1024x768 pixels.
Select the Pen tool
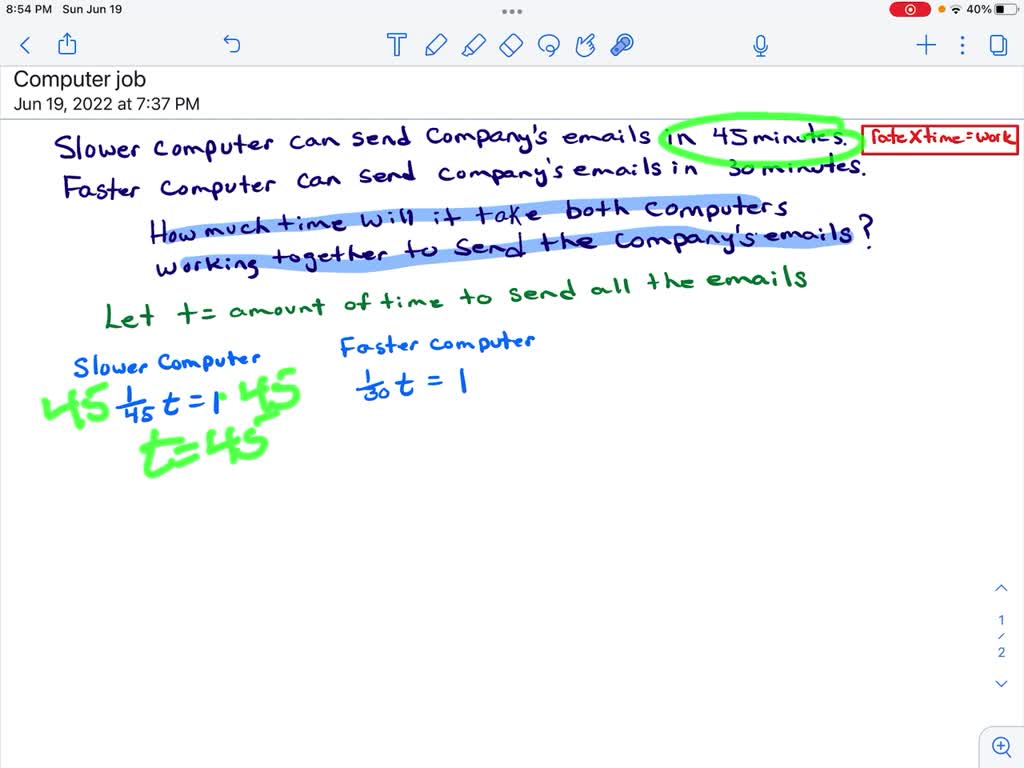point(436,45)
